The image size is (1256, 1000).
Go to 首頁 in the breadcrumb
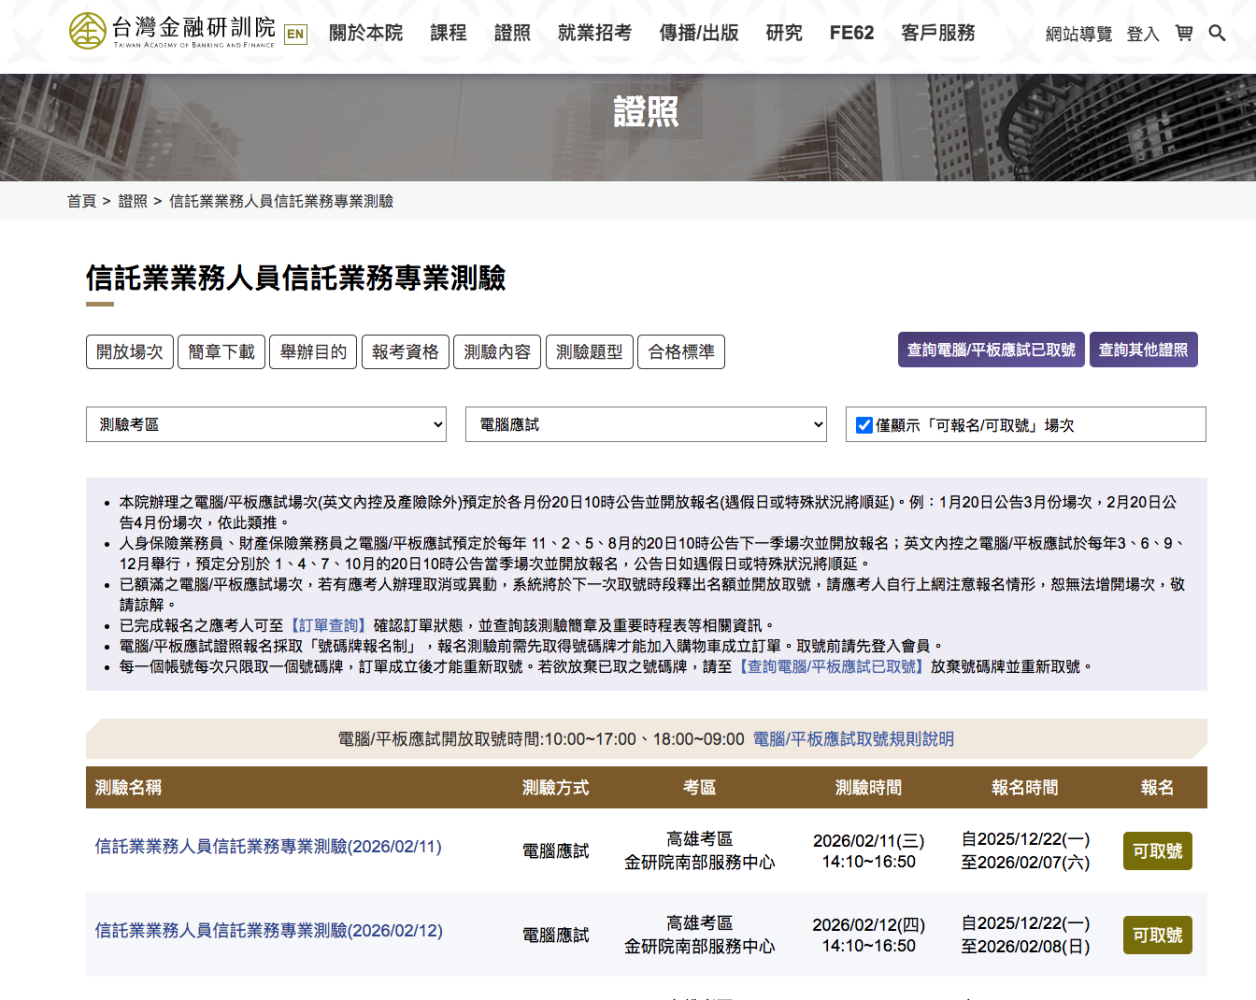pyautogui.click(x=82, y=201)
